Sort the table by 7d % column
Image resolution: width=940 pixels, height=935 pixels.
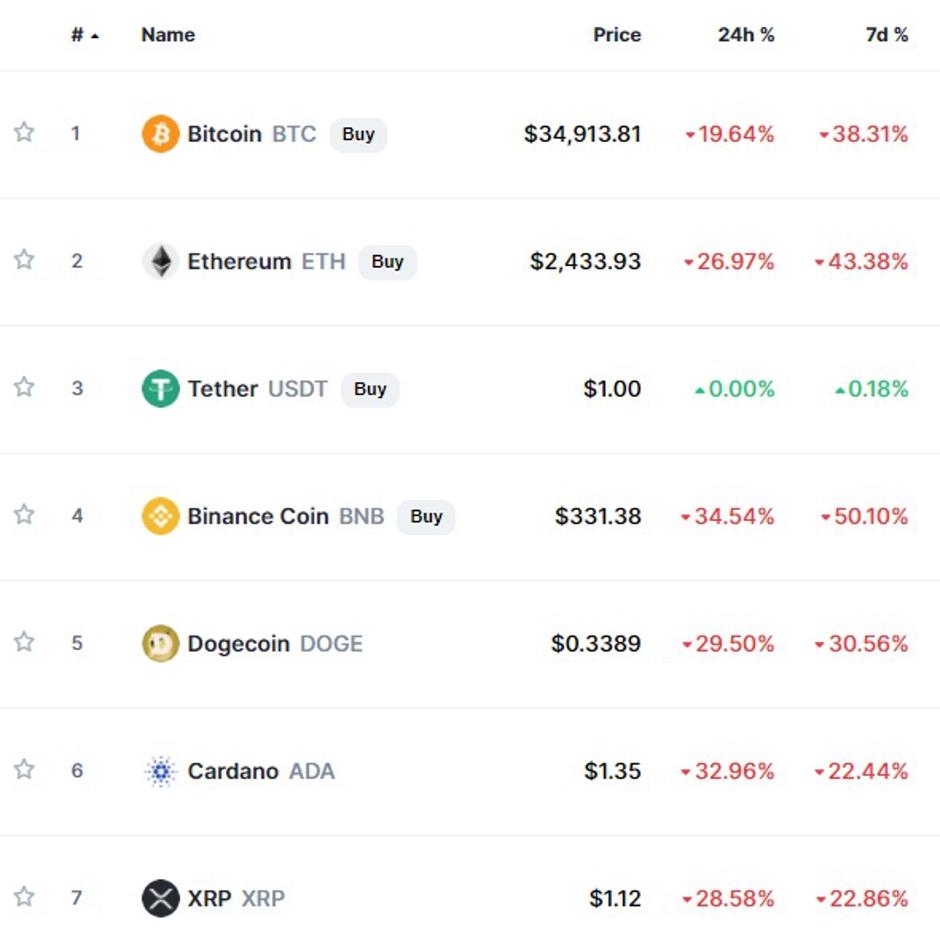tap(886, 35)
